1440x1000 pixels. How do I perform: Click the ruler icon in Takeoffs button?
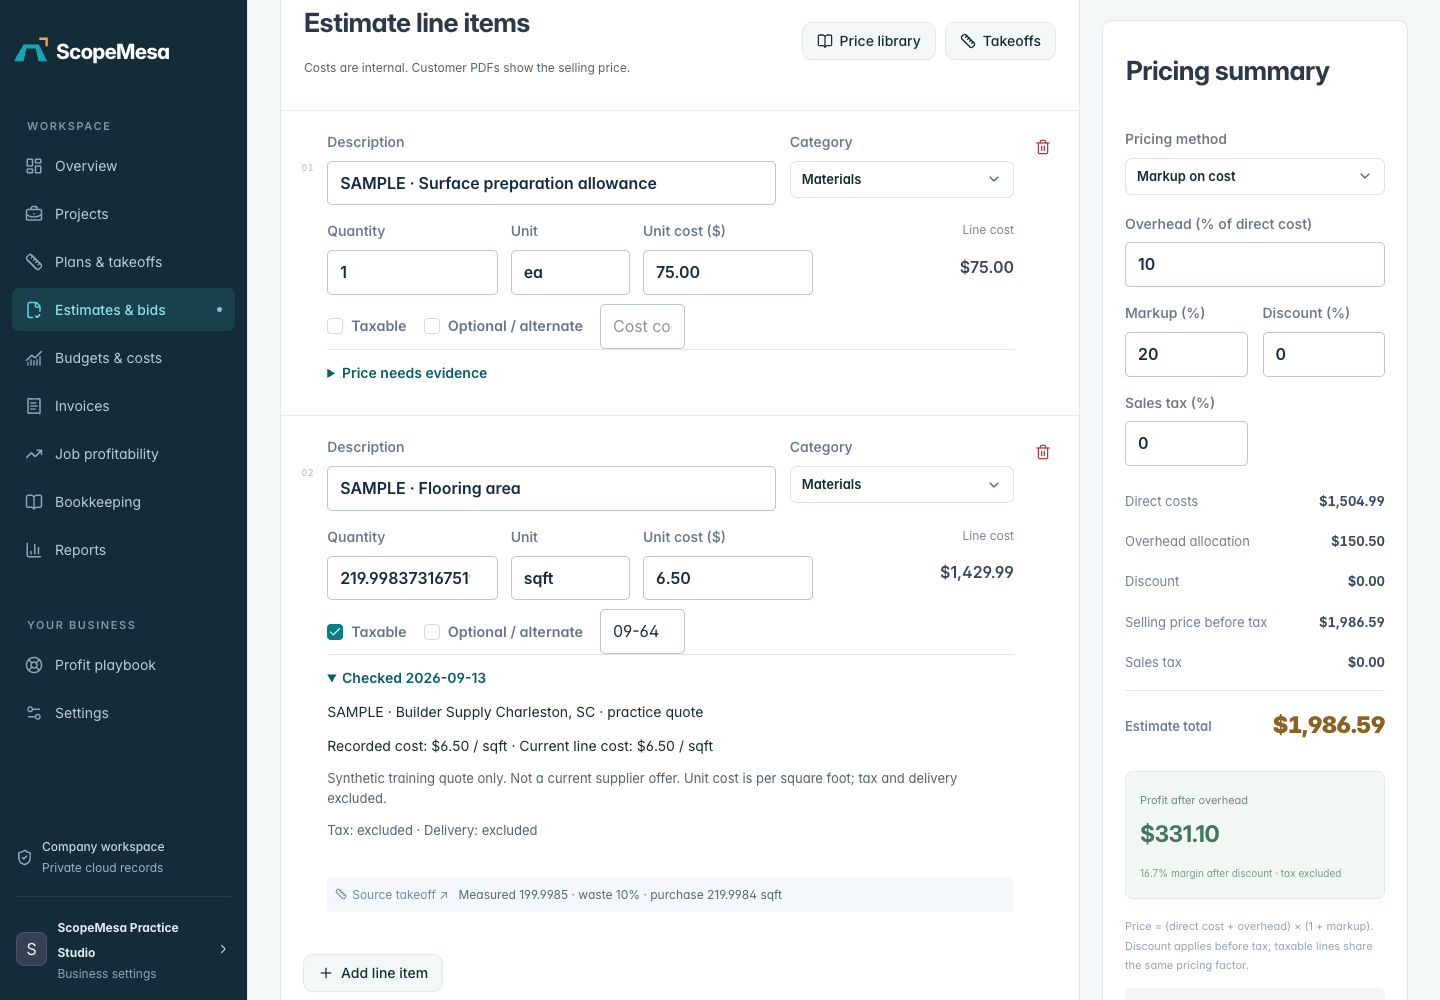[x=968, y=41]
